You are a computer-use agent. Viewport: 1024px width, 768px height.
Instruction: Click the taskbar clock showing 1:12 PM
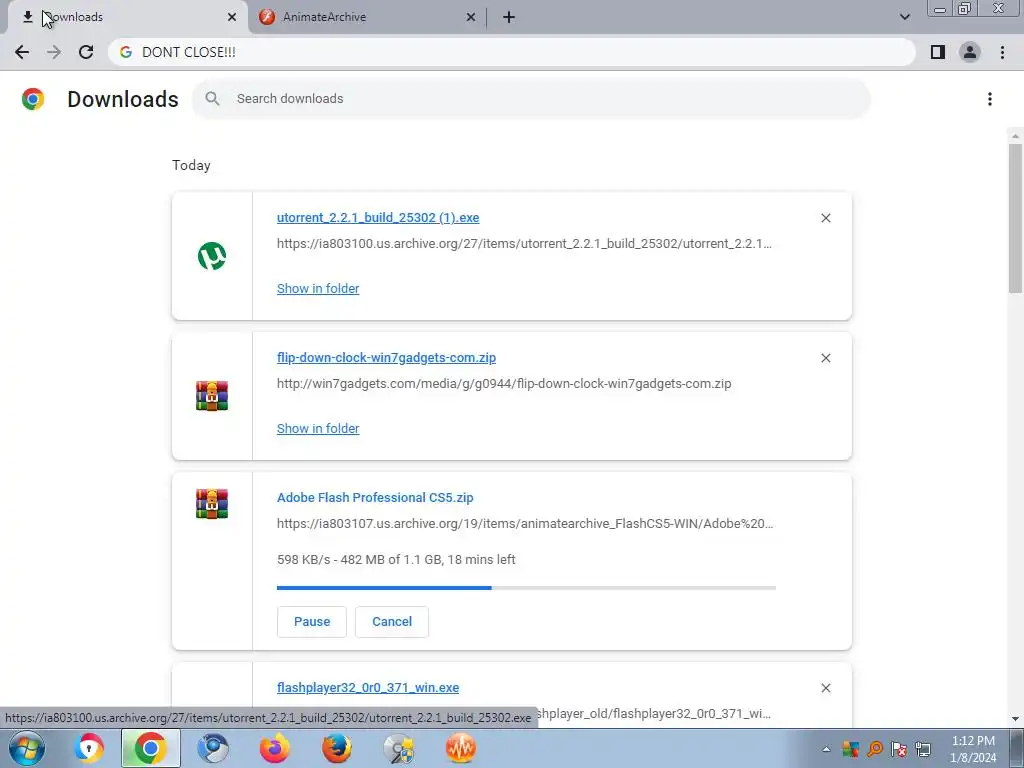click(x=973, y=749)
